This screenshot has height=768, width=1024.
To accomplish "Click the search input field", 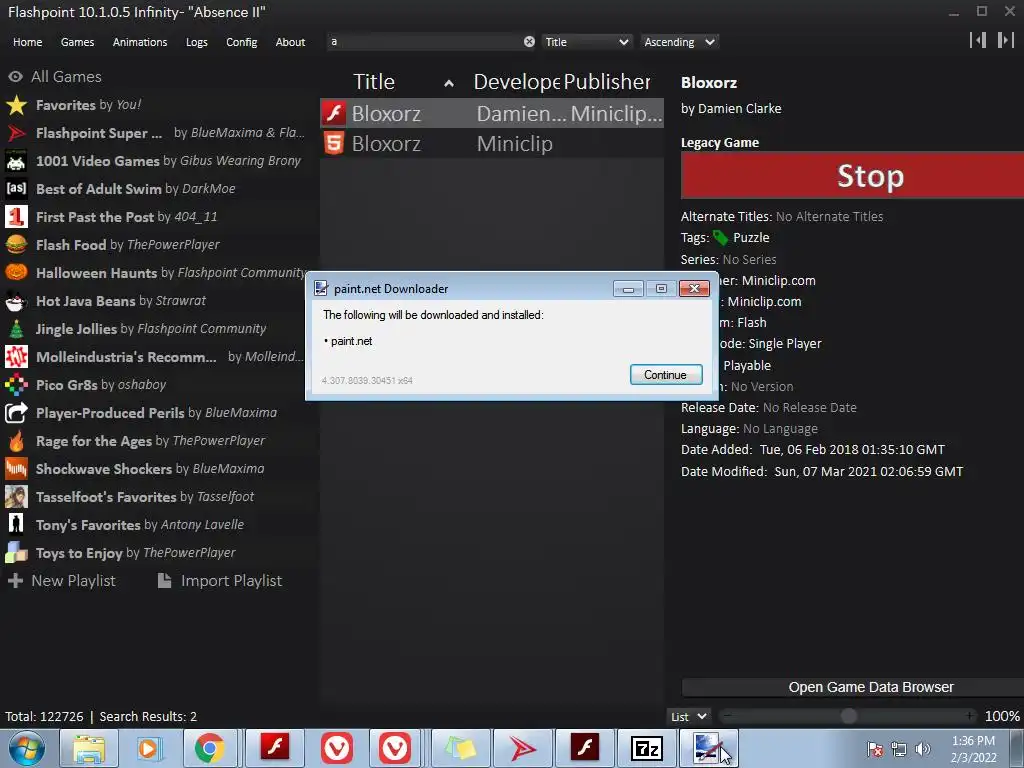I will 424,42.
